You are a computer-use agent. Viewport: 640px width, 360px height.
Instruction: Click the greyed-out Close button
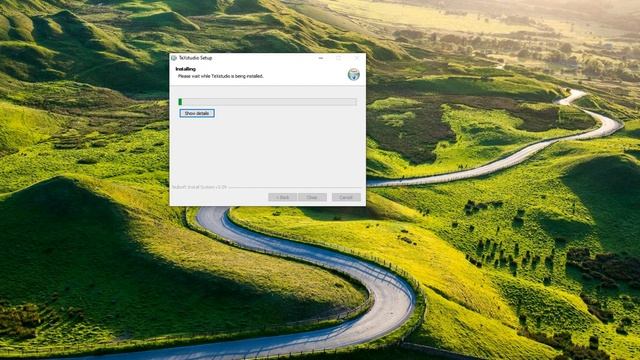(312, 197)
